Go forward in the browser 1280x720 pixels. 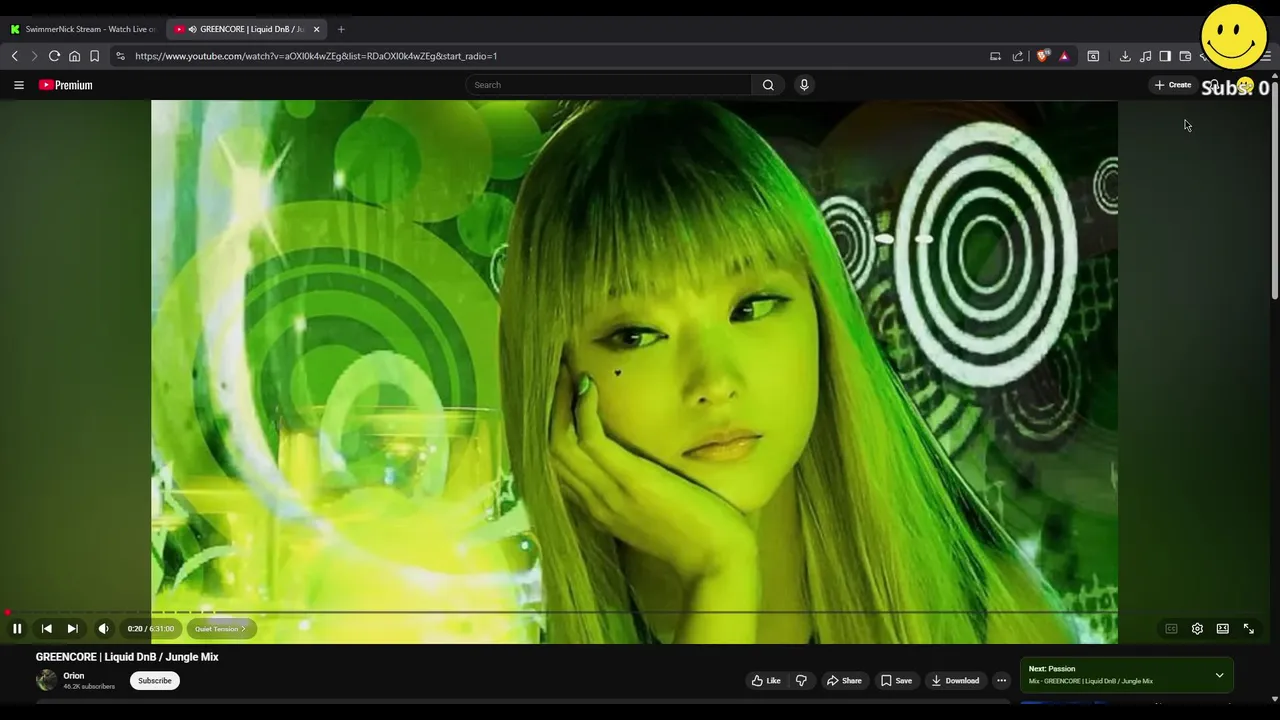click(x=34, y=56)
